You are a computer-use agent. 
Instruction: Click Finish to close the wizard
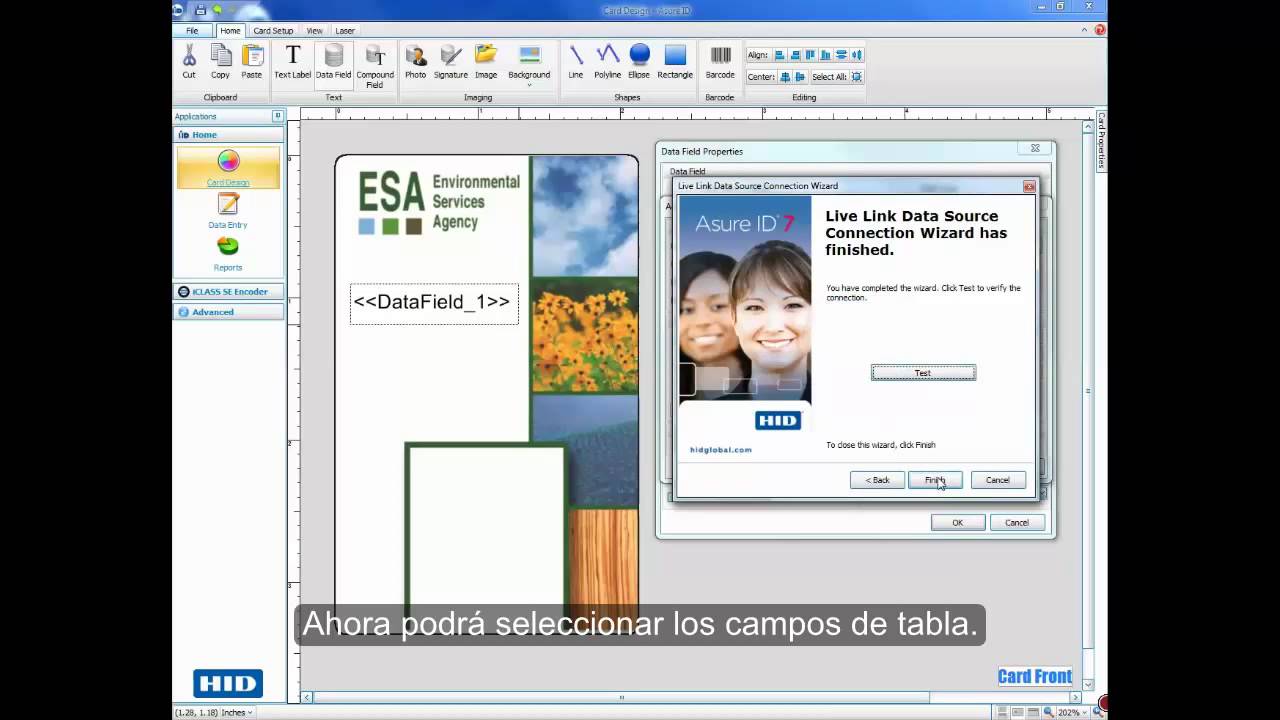(935, 480)
